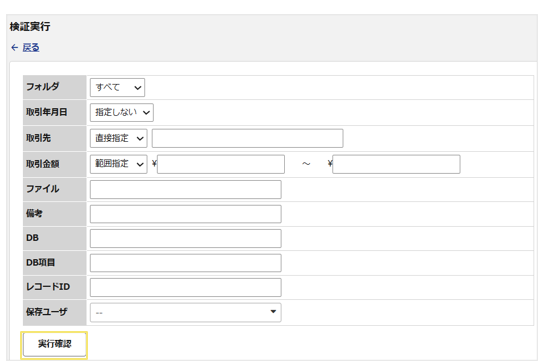Click the フォルダ row label
This screenshot has height=364, width=547.
pos(43,87)
